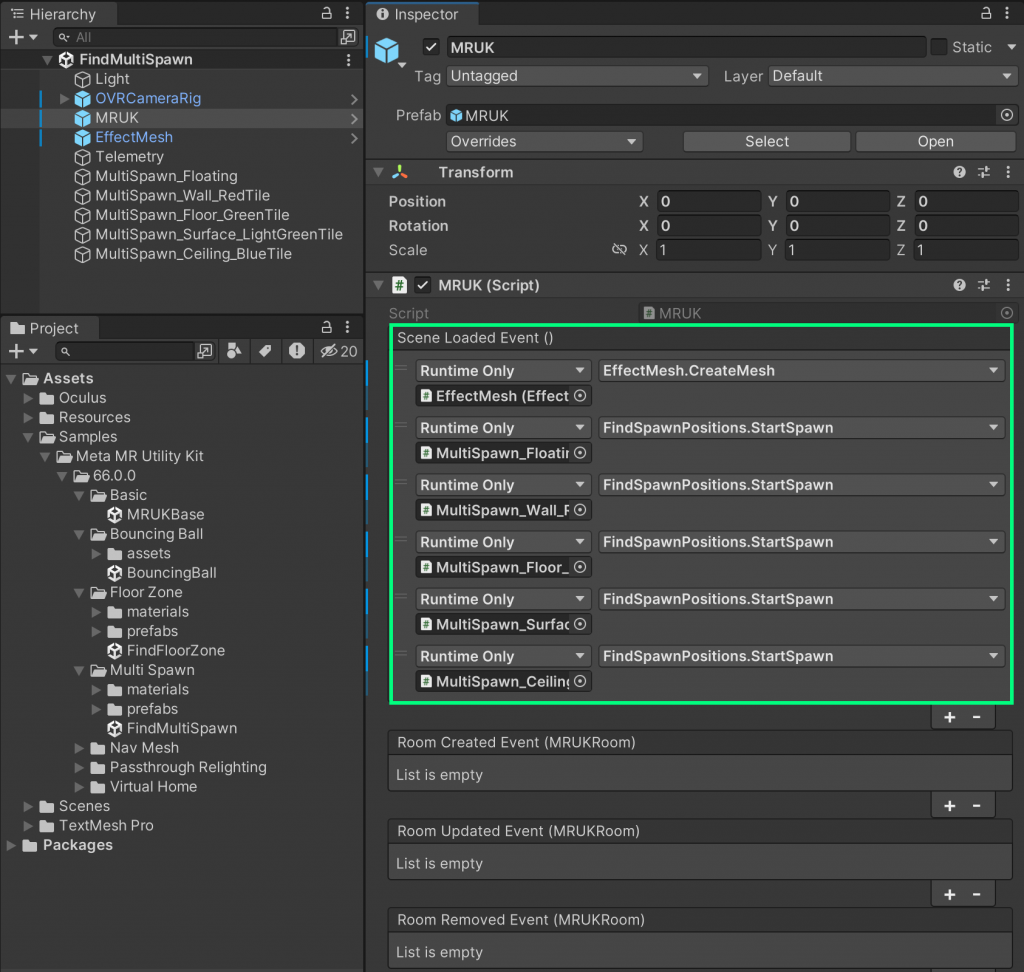Open the MRUK Script presets icon

982,285
